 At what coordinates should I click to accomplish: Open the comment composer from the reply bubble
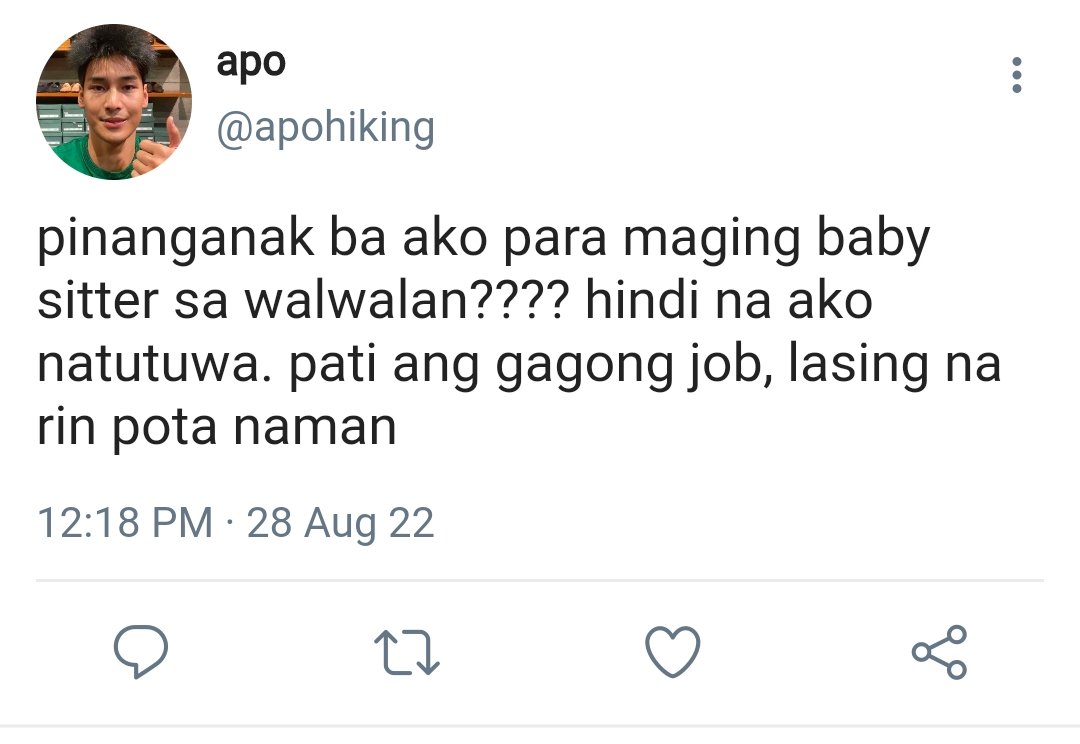pos(141,652)
